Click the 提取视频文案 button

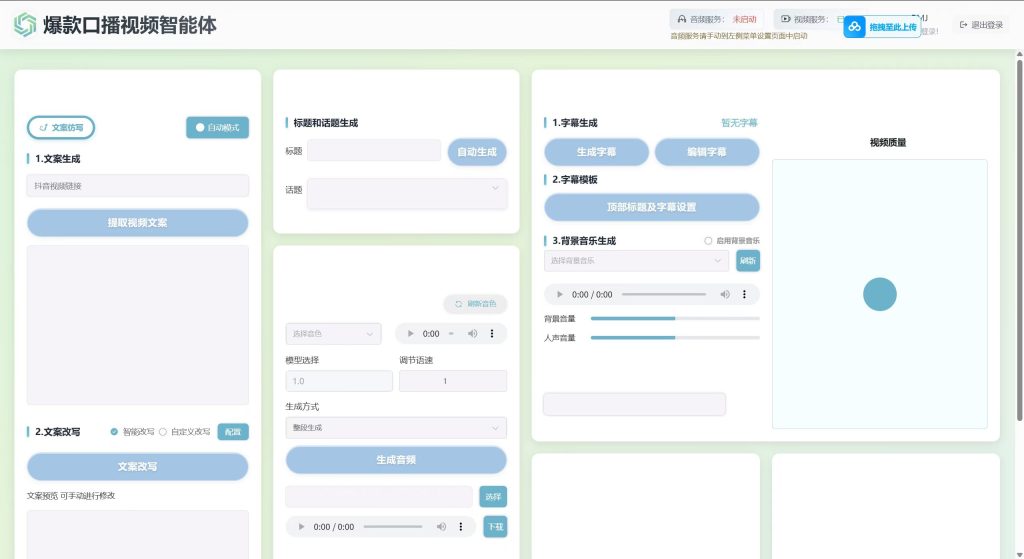[x=137, y=223]
